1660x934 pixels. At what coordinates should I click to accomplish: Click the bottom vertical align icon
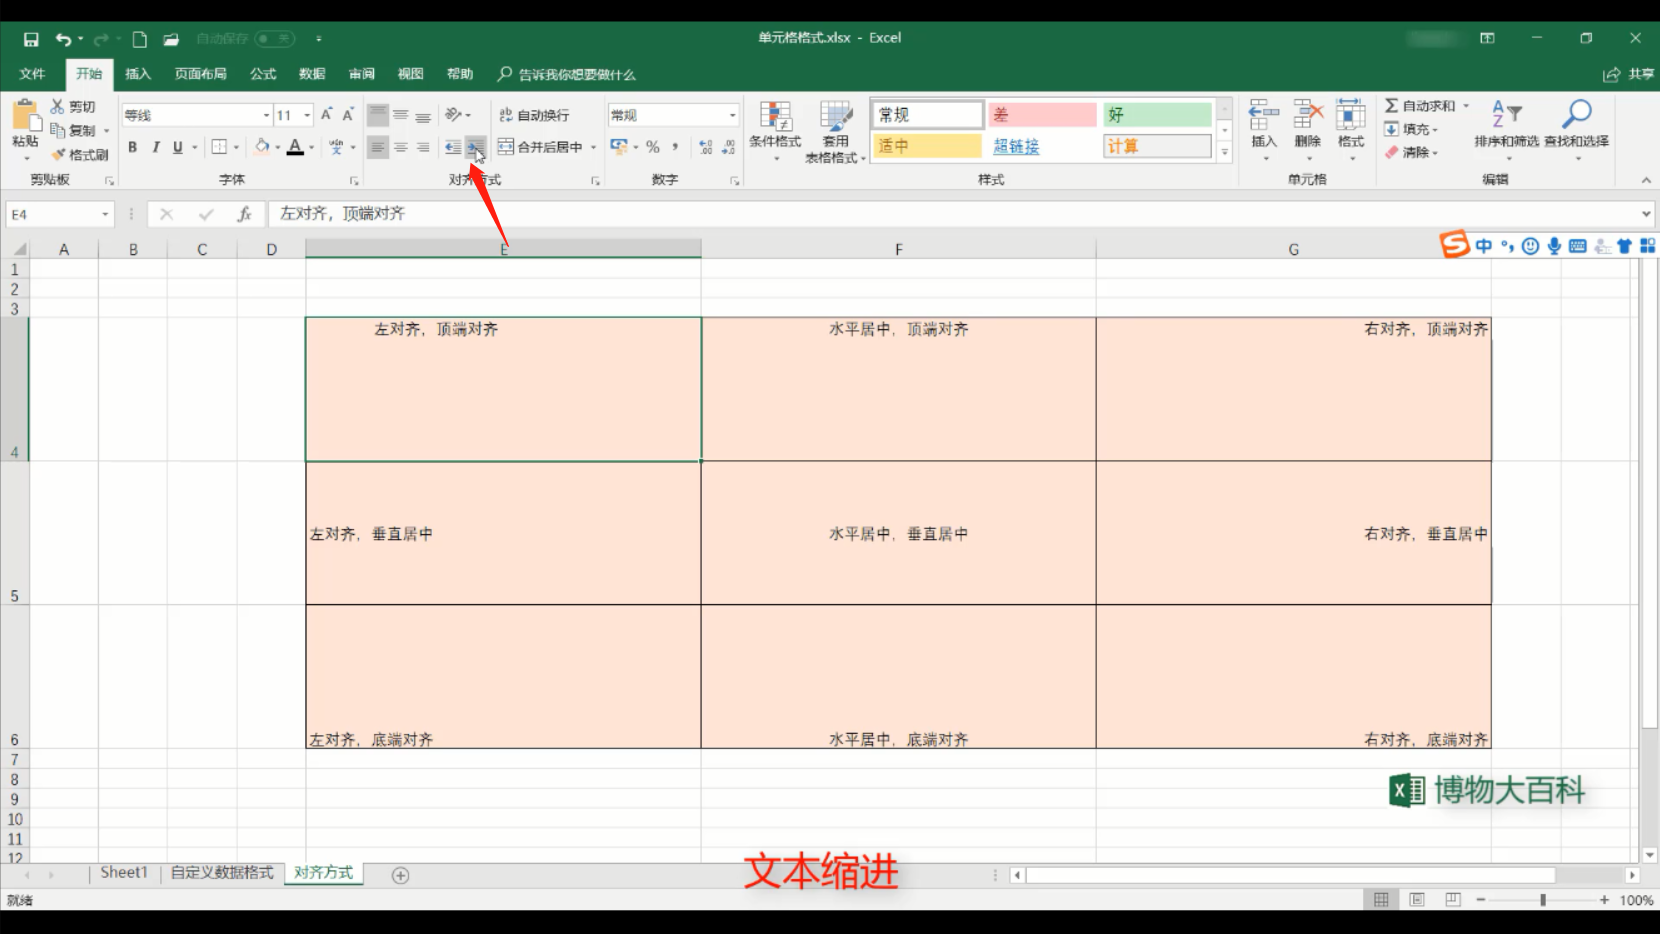[x=423, y=115]
